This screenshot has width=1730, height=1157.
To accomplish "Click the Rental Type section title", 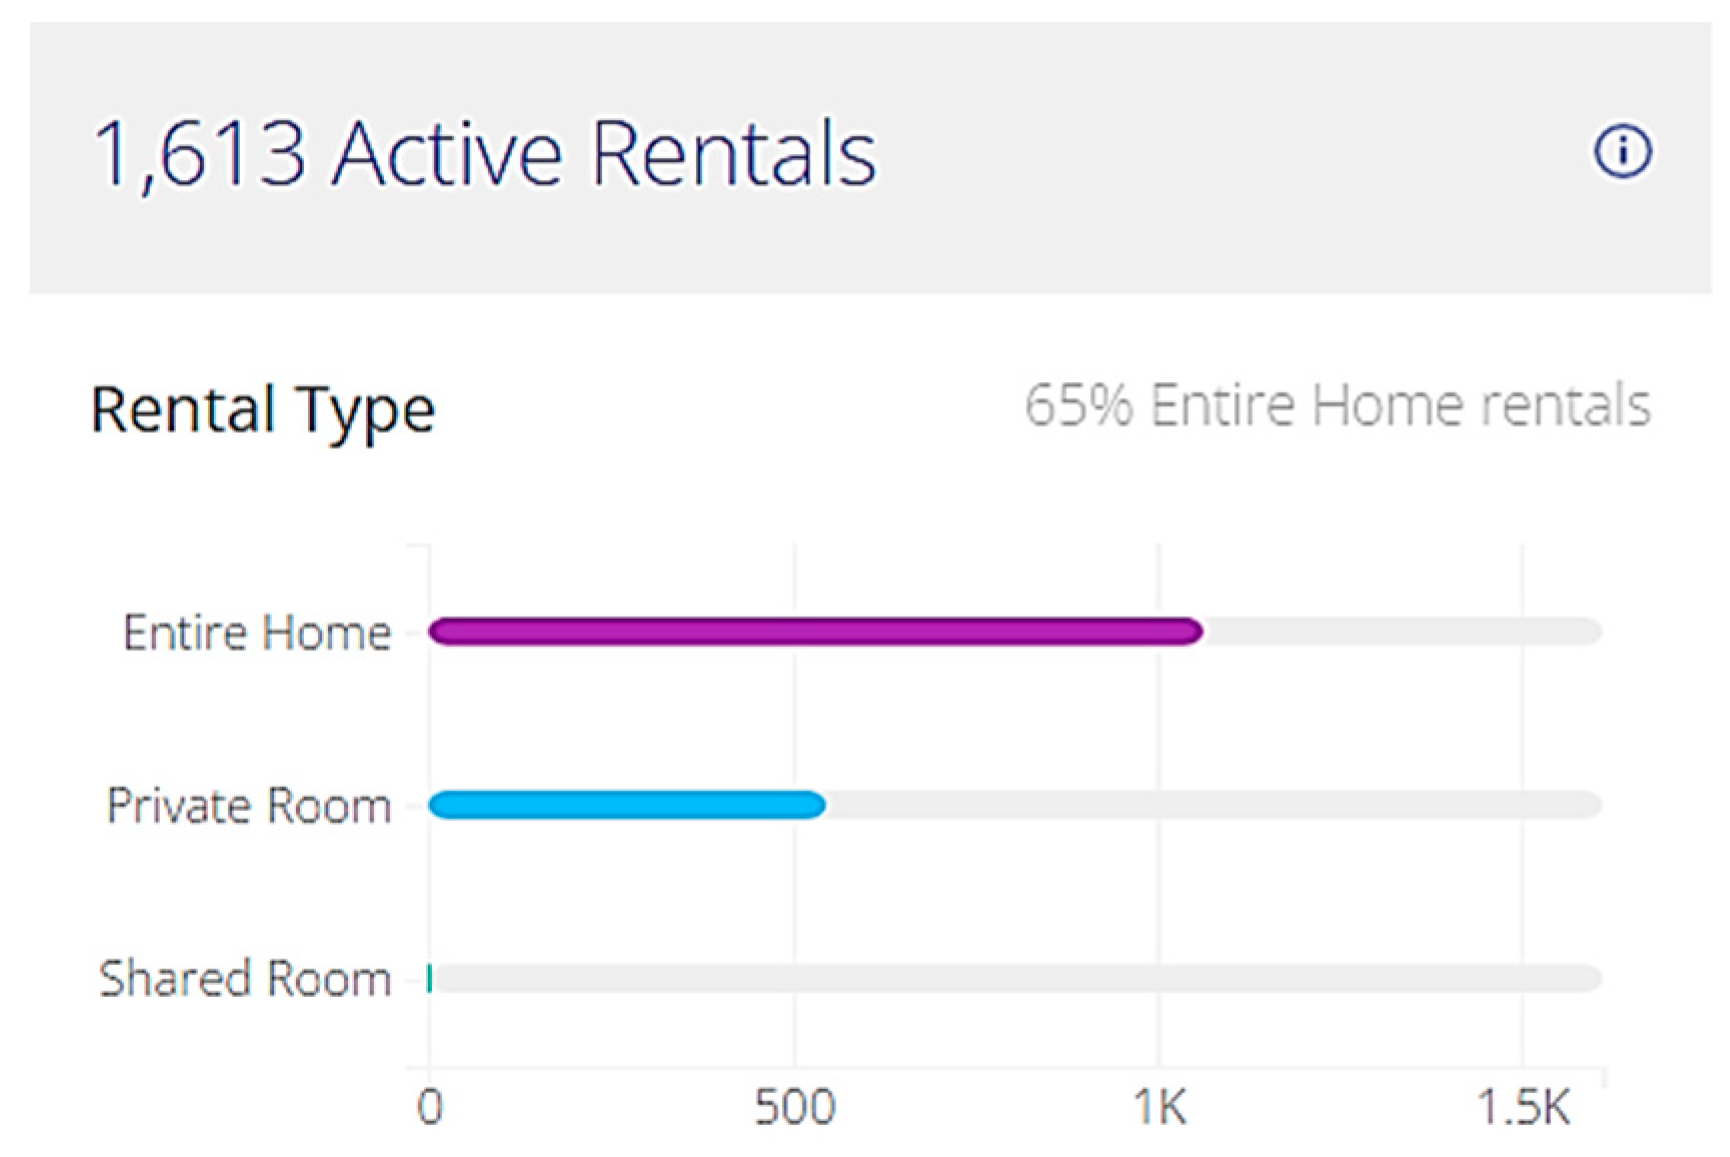I will point(263,409).
